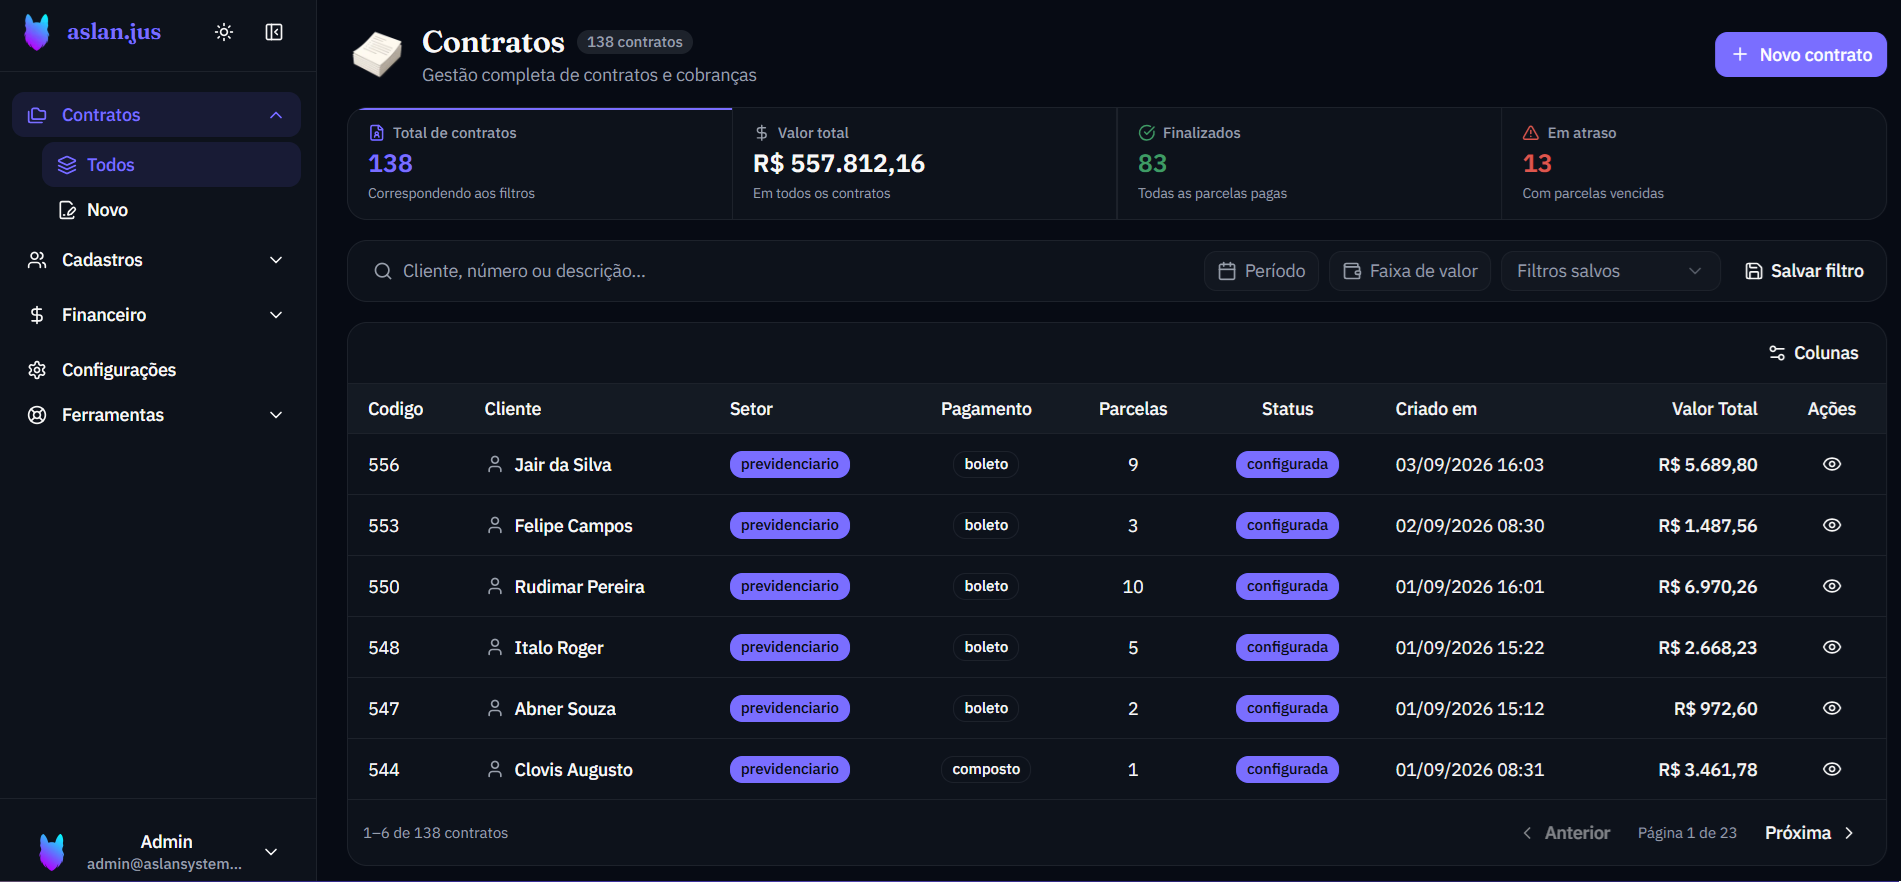
Task: Click the aslan.jus logo
Action: (x=92, y=32)
